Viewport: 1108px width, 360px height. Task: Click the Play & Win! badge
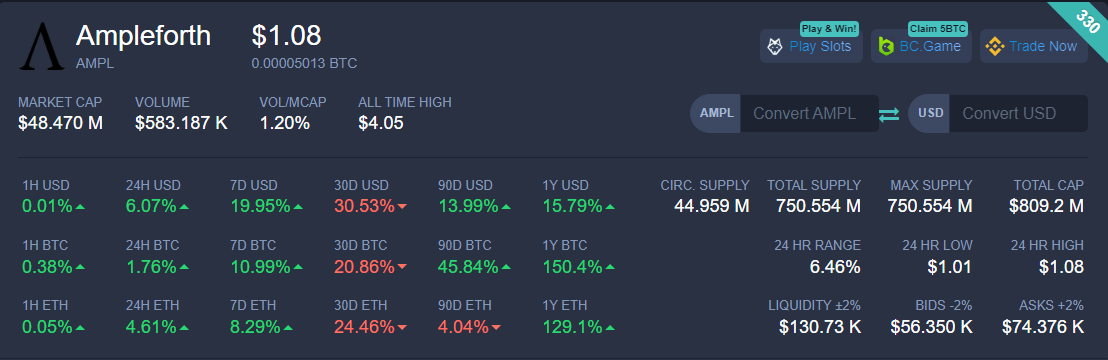pyautogui.click(x=830, y=29)
